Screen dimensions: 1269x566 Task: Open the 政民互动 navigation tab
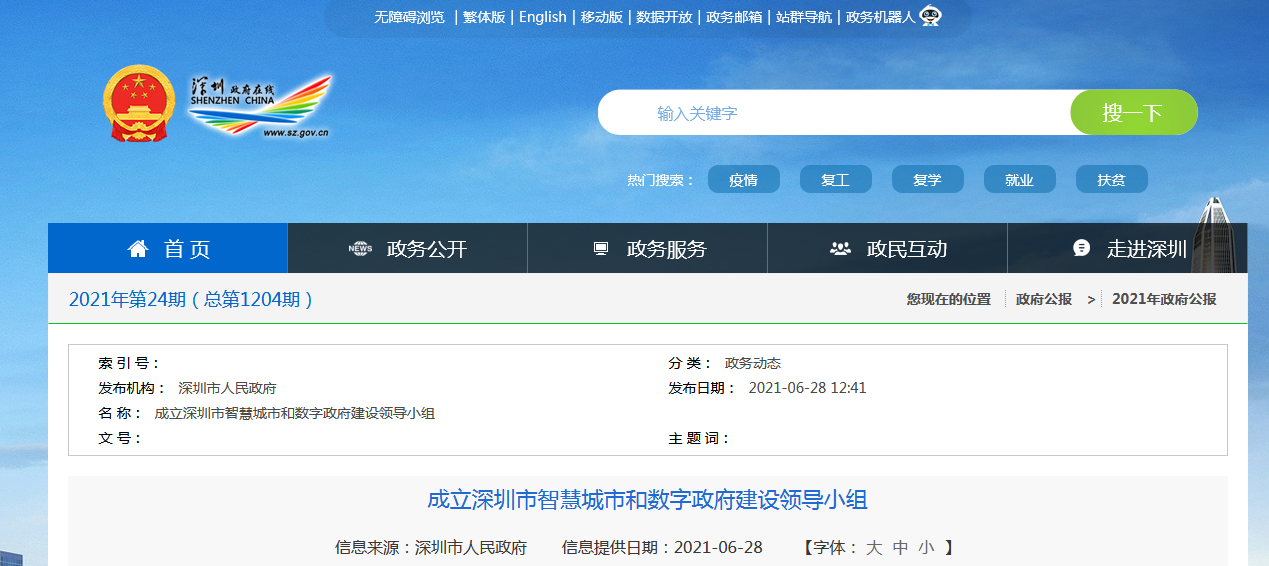pos(888,248)
